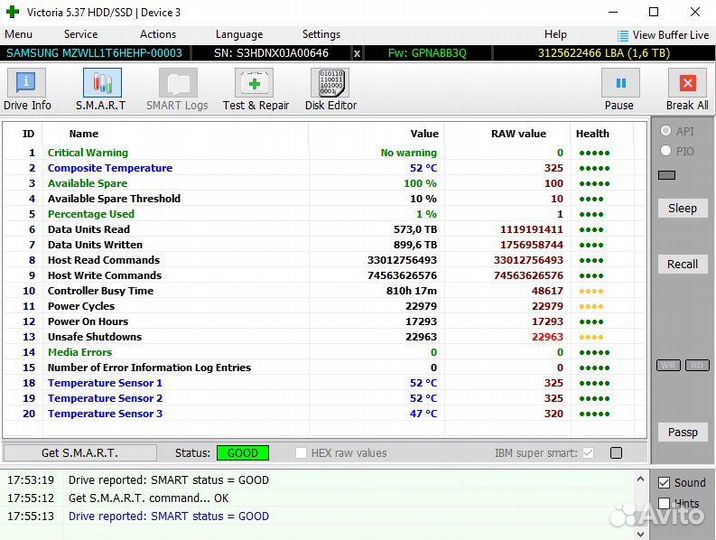Click the Break All icon
Image resolution: width=716 pixels, height=540 pixels.
[687, 89]
